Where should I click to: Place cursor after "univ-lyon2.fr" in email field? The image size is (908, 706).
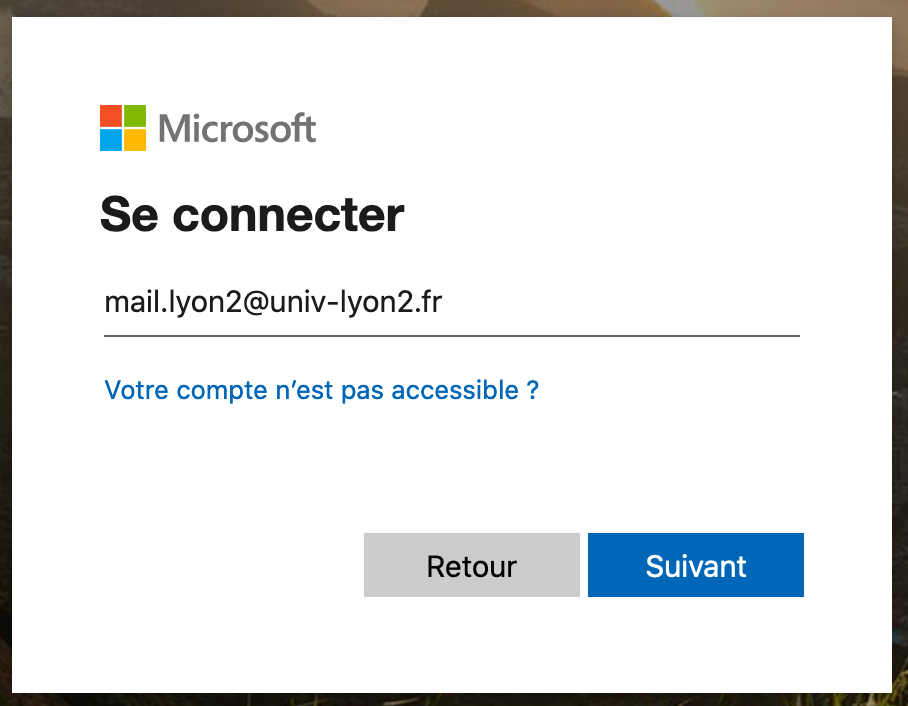(x=444, y=302)
